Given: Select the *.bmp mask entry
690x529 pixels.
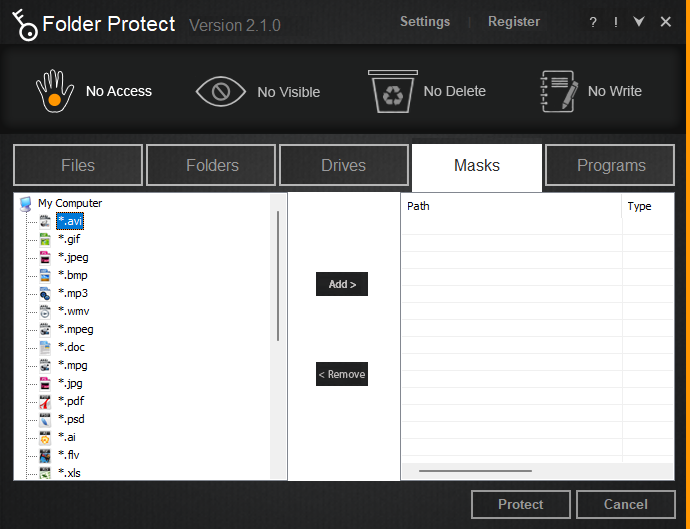Looking at the screenshot, I should (73, 276).
